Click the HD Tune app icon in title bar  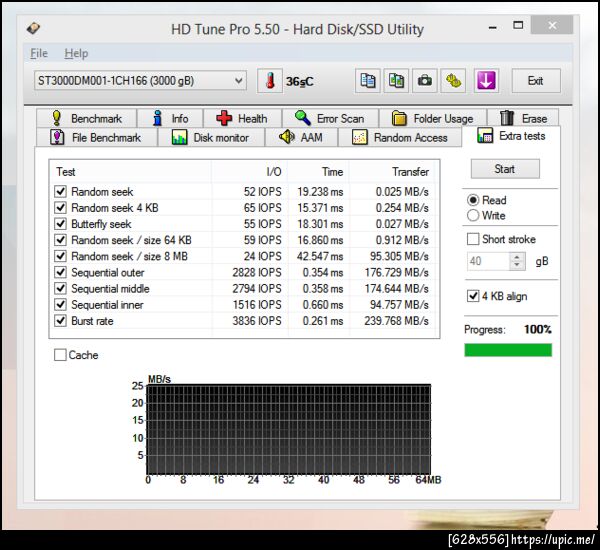tap(33, 28)
